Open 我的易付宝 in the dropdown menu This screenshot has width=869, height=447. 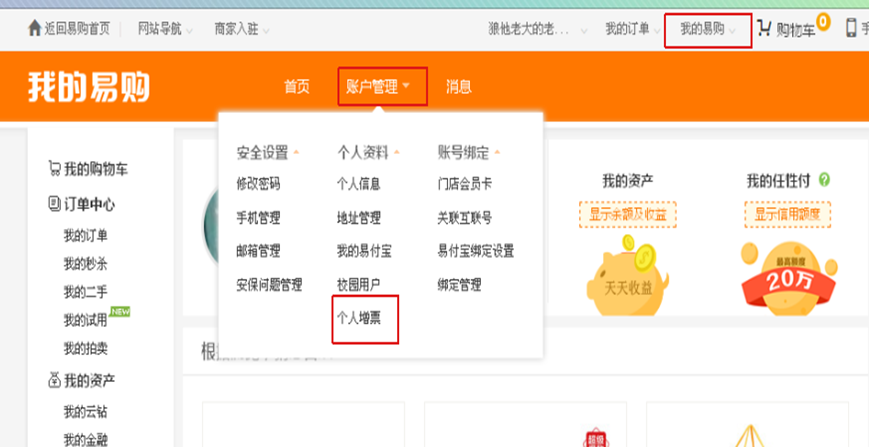pyautogui.click(x=364, y=251)
